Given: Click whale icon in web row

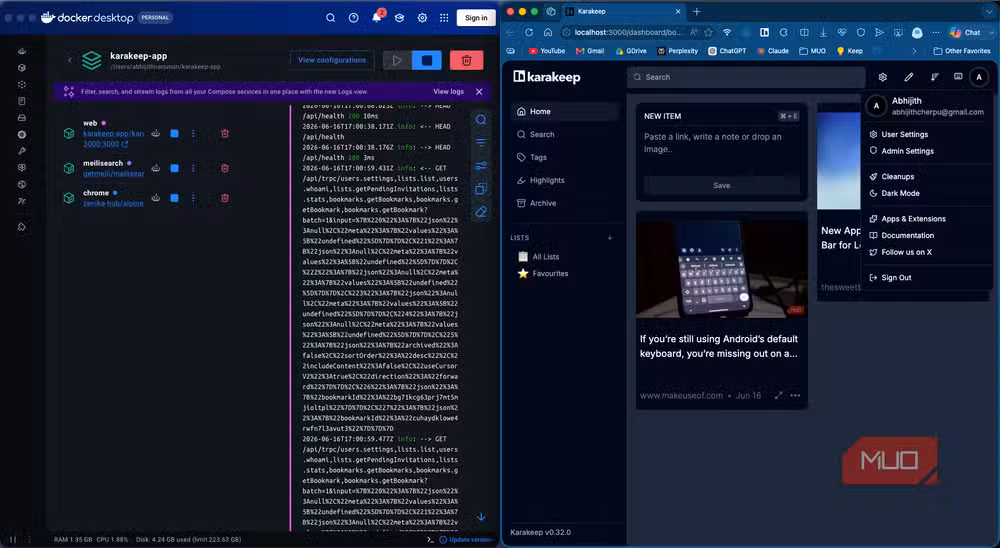Looking at the screenshot, I should 156,133.
